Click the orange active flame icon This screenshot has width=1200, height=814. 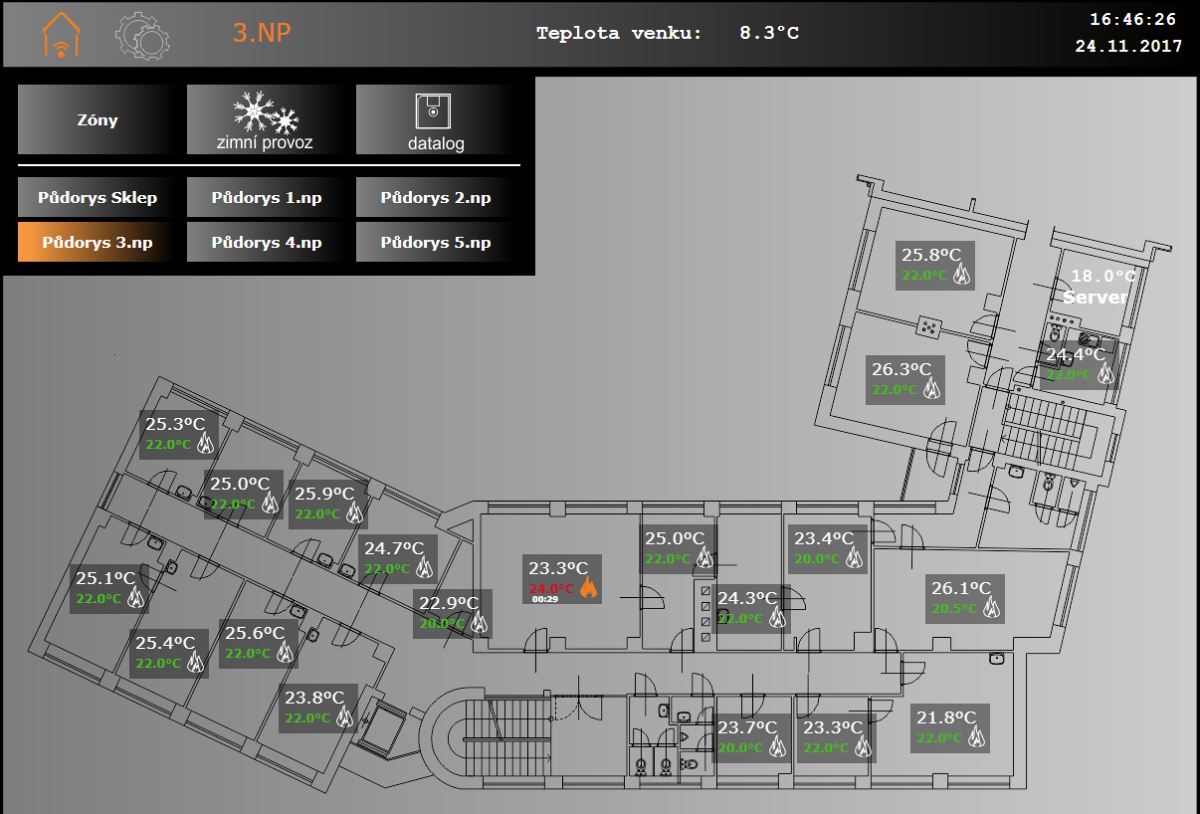click(x=588, y=588)
